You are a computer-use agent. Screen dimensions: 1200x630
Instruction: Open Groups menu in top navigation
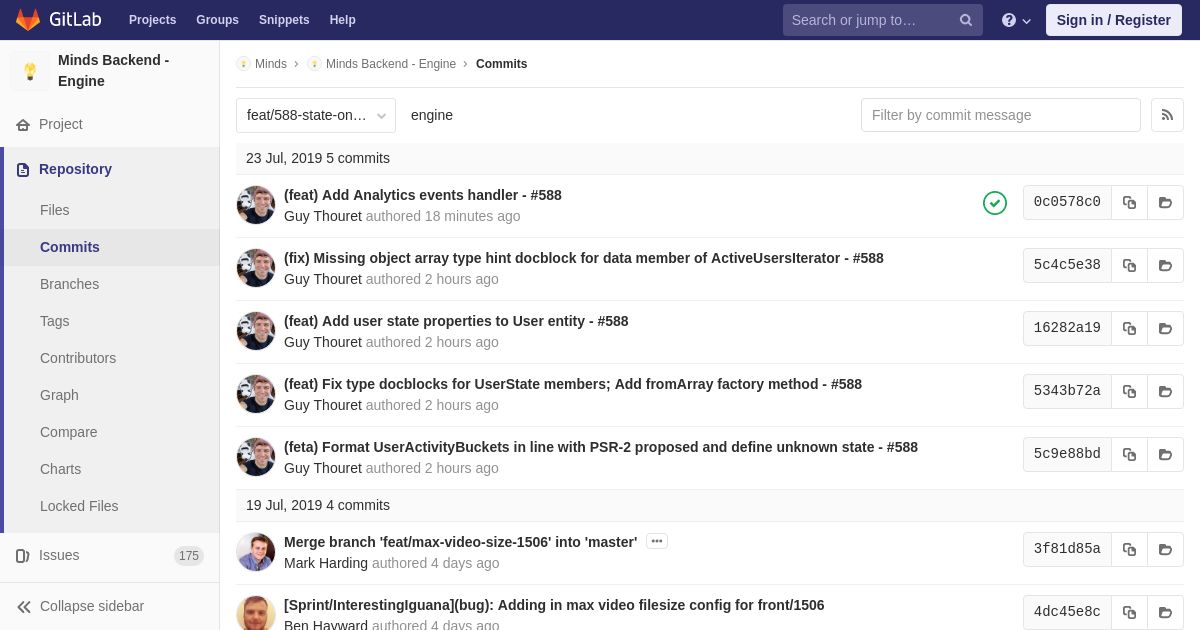pyautogui.click(x=217, y=20)
